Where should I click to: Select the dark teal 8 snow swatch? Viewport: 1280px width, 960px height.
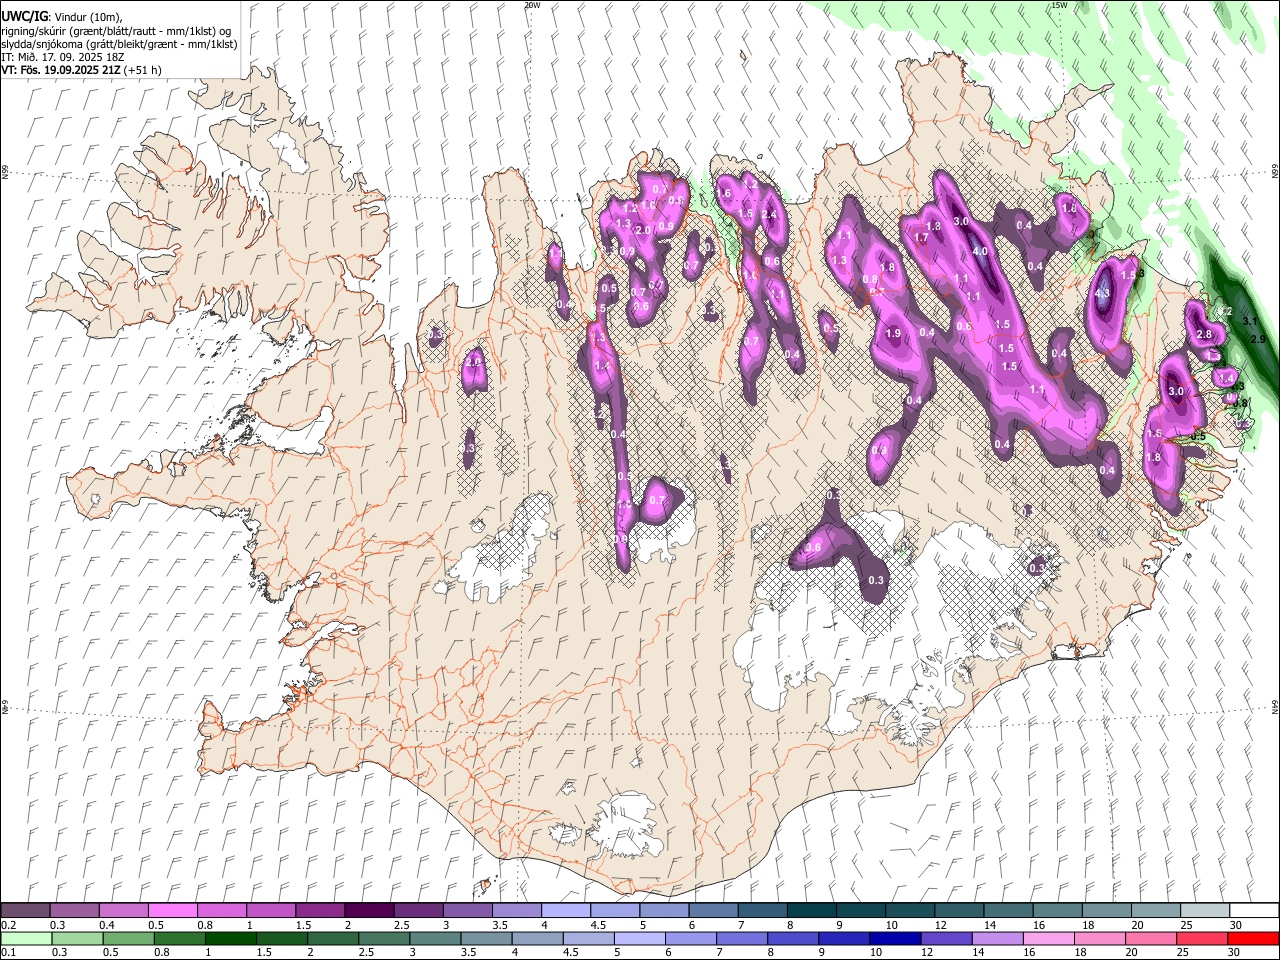click(812, 910)
